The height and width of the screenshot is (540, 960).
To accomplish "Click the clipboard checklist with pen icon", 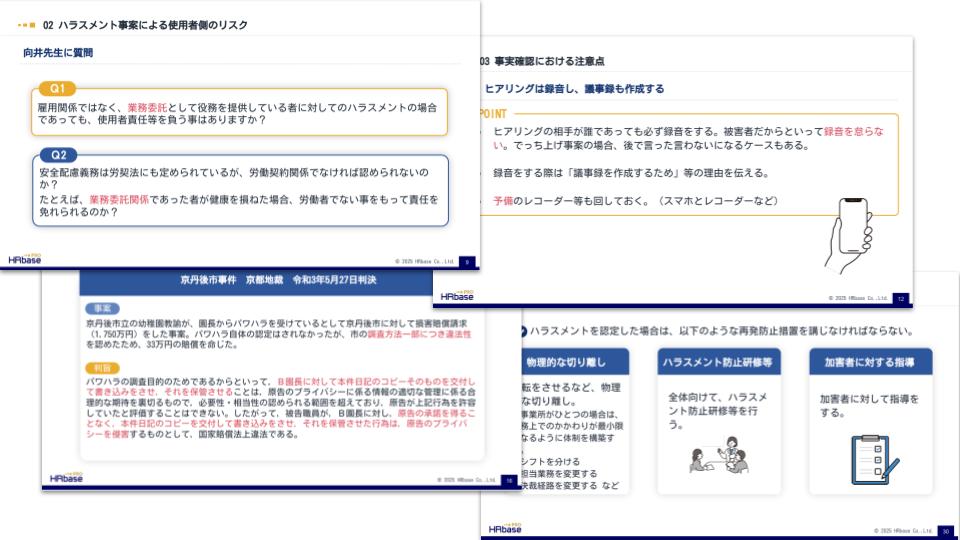I will pyautogui.click(x=870, y=458).
